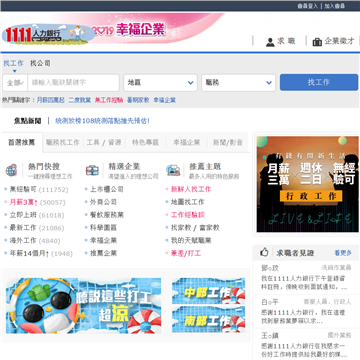Open the 焦點新聞 headline link
Image resolution: width=360 pixels, height=360 pixels.
click(x=102, y=121)
